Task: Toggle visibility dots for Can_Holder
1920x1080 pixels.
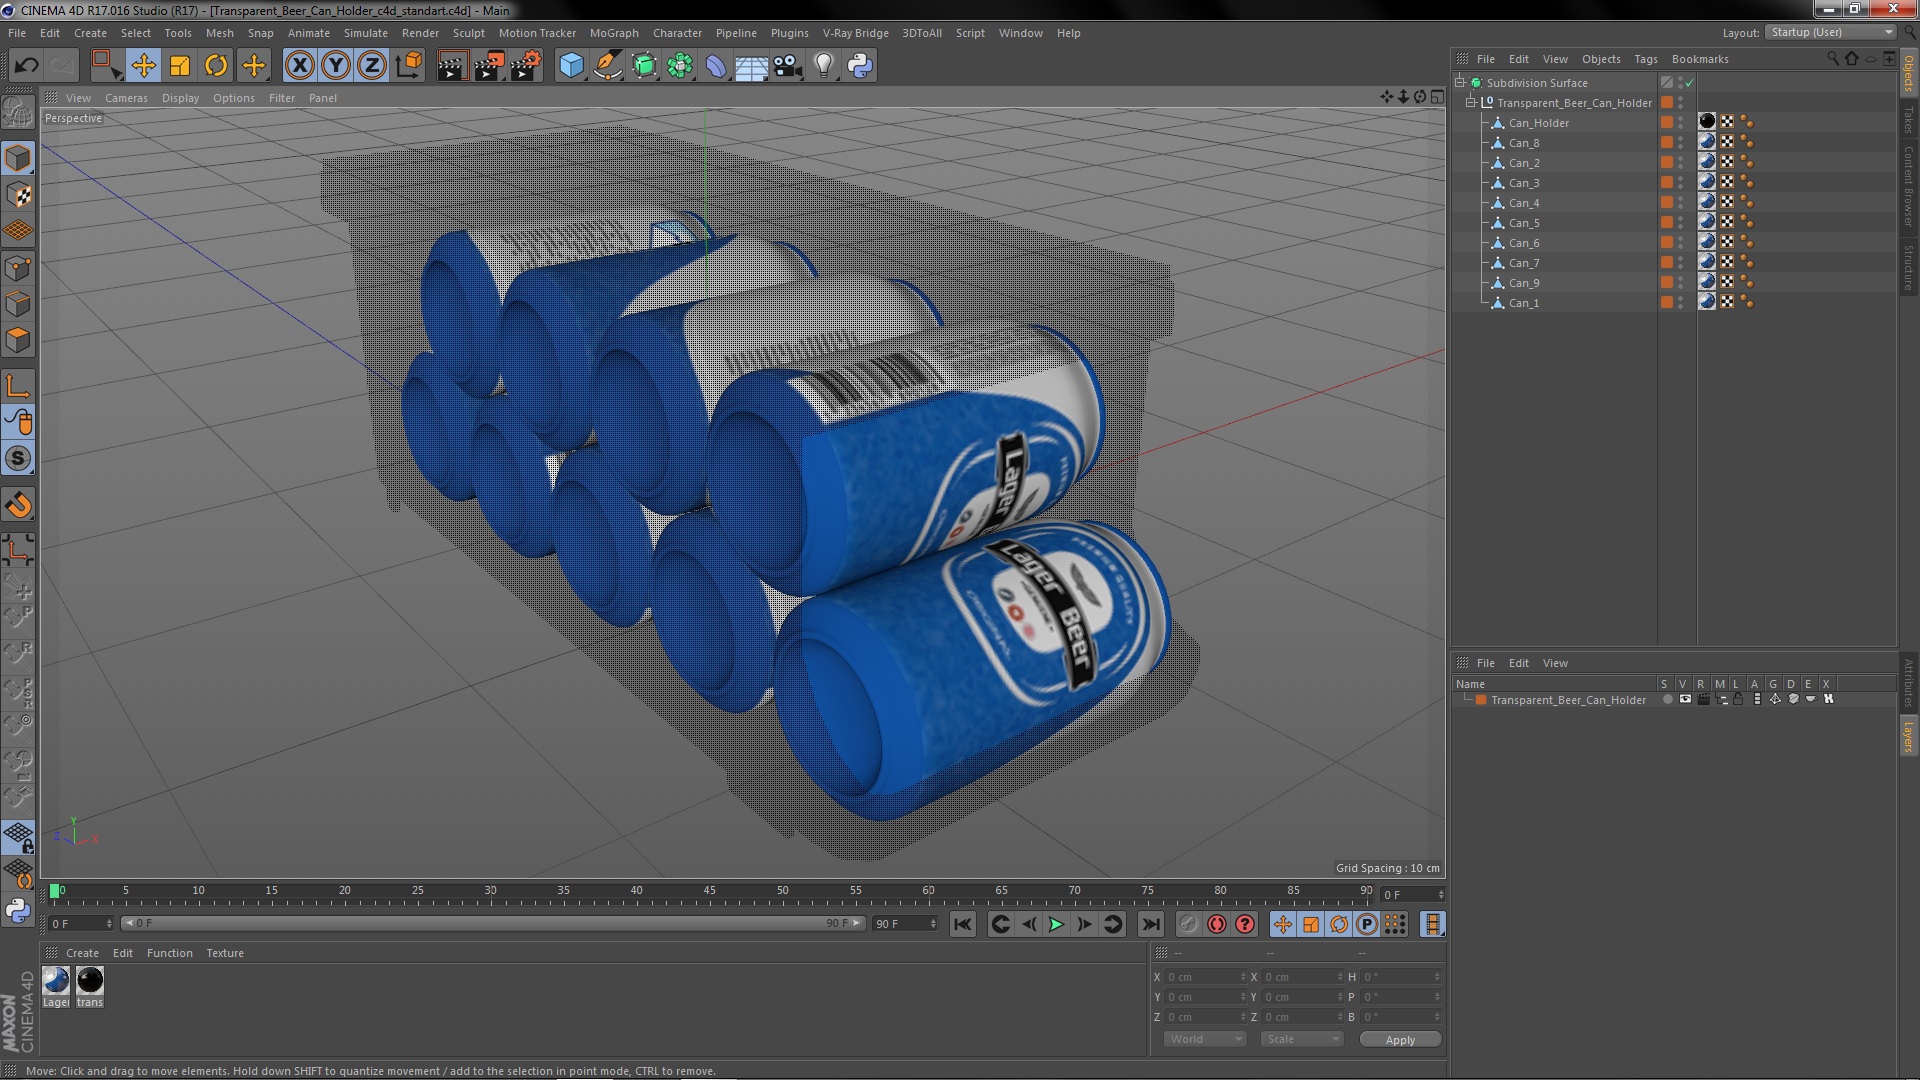Action: [x=1681, y=123]
